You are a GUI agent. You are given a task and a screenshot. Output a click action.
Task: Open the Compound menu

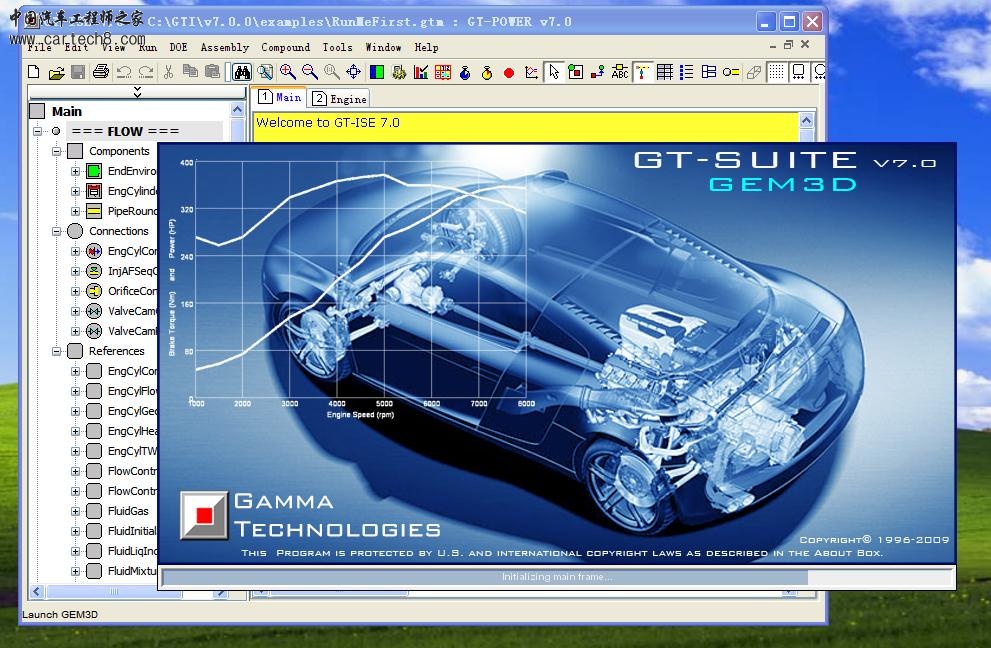[286, 47]
